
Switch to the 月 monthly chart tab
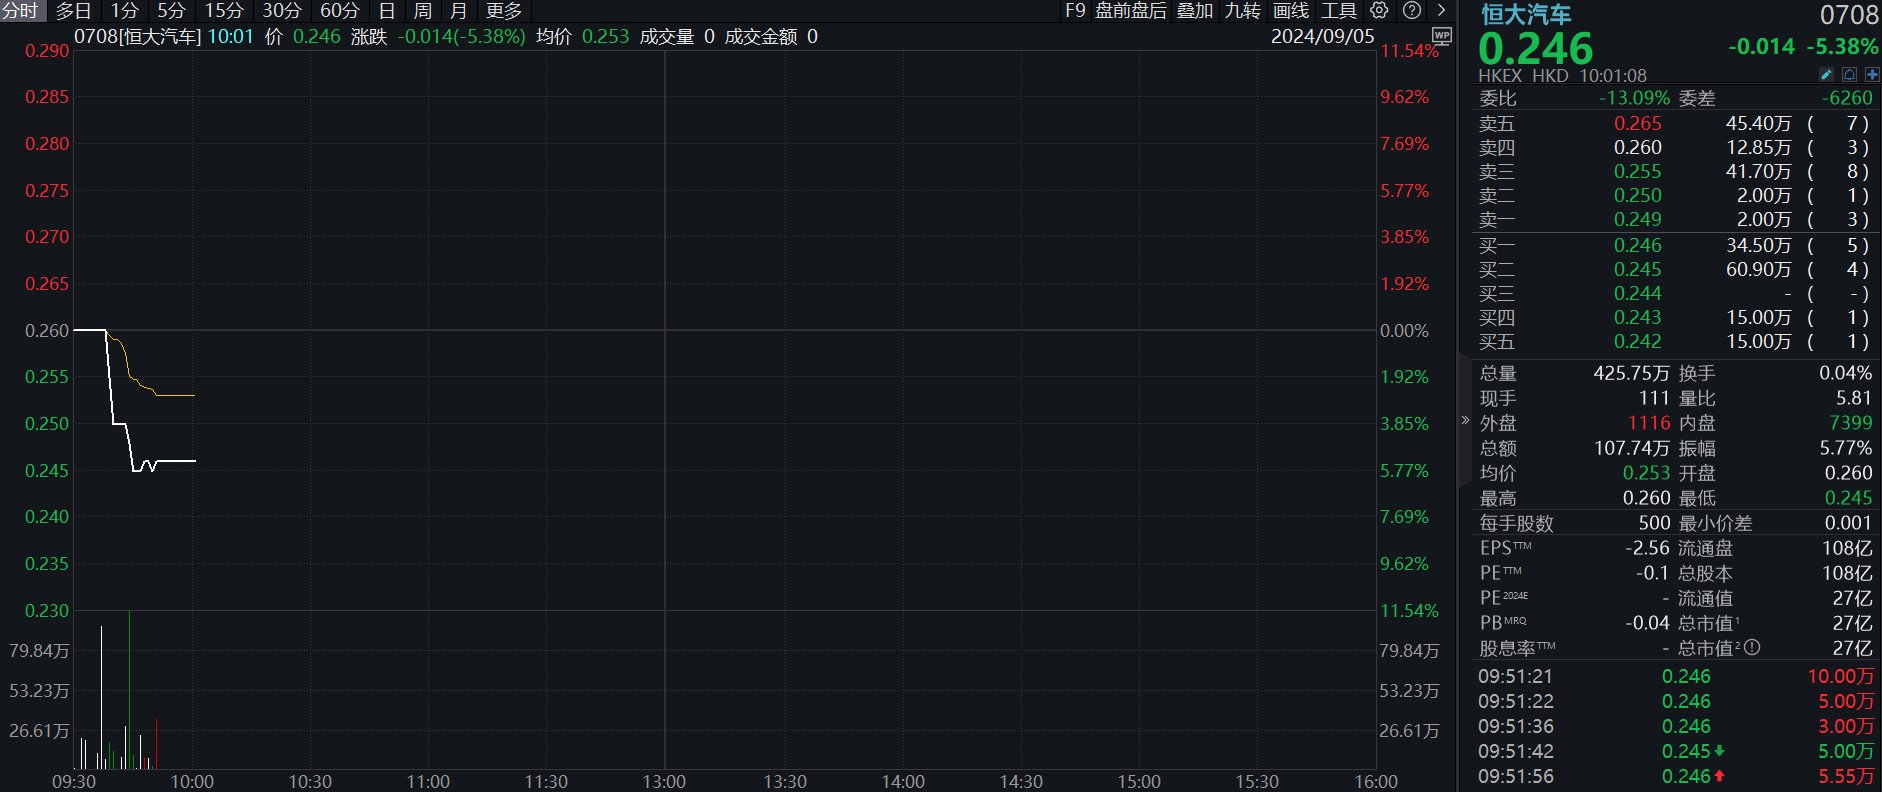coord(459,11)
